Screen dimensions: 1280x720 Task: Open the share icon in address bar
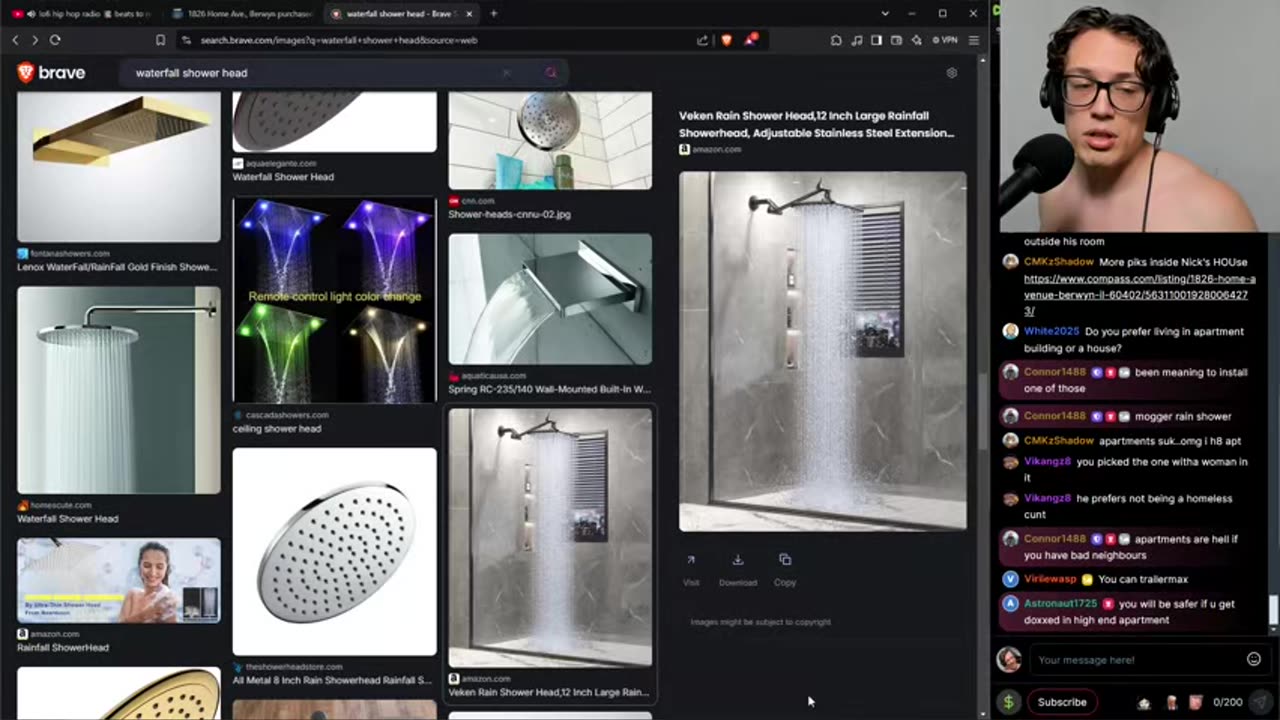(703, 40)
